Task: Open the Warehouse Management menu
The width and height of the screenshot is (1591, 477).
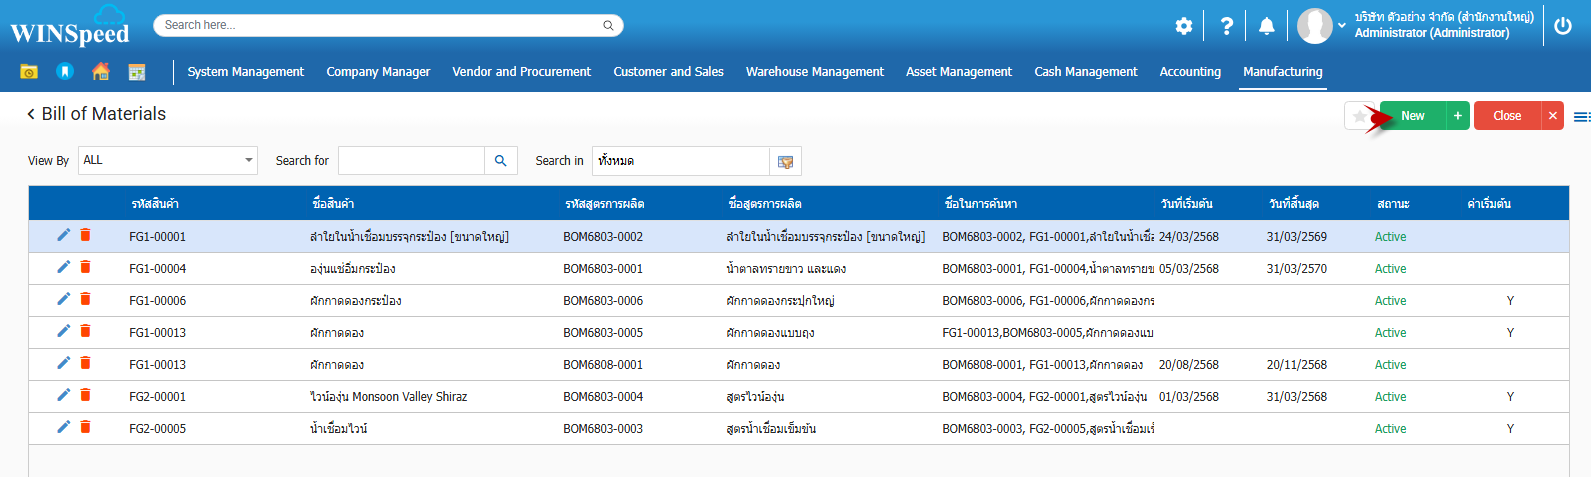Action: click(x=814, y=72)
